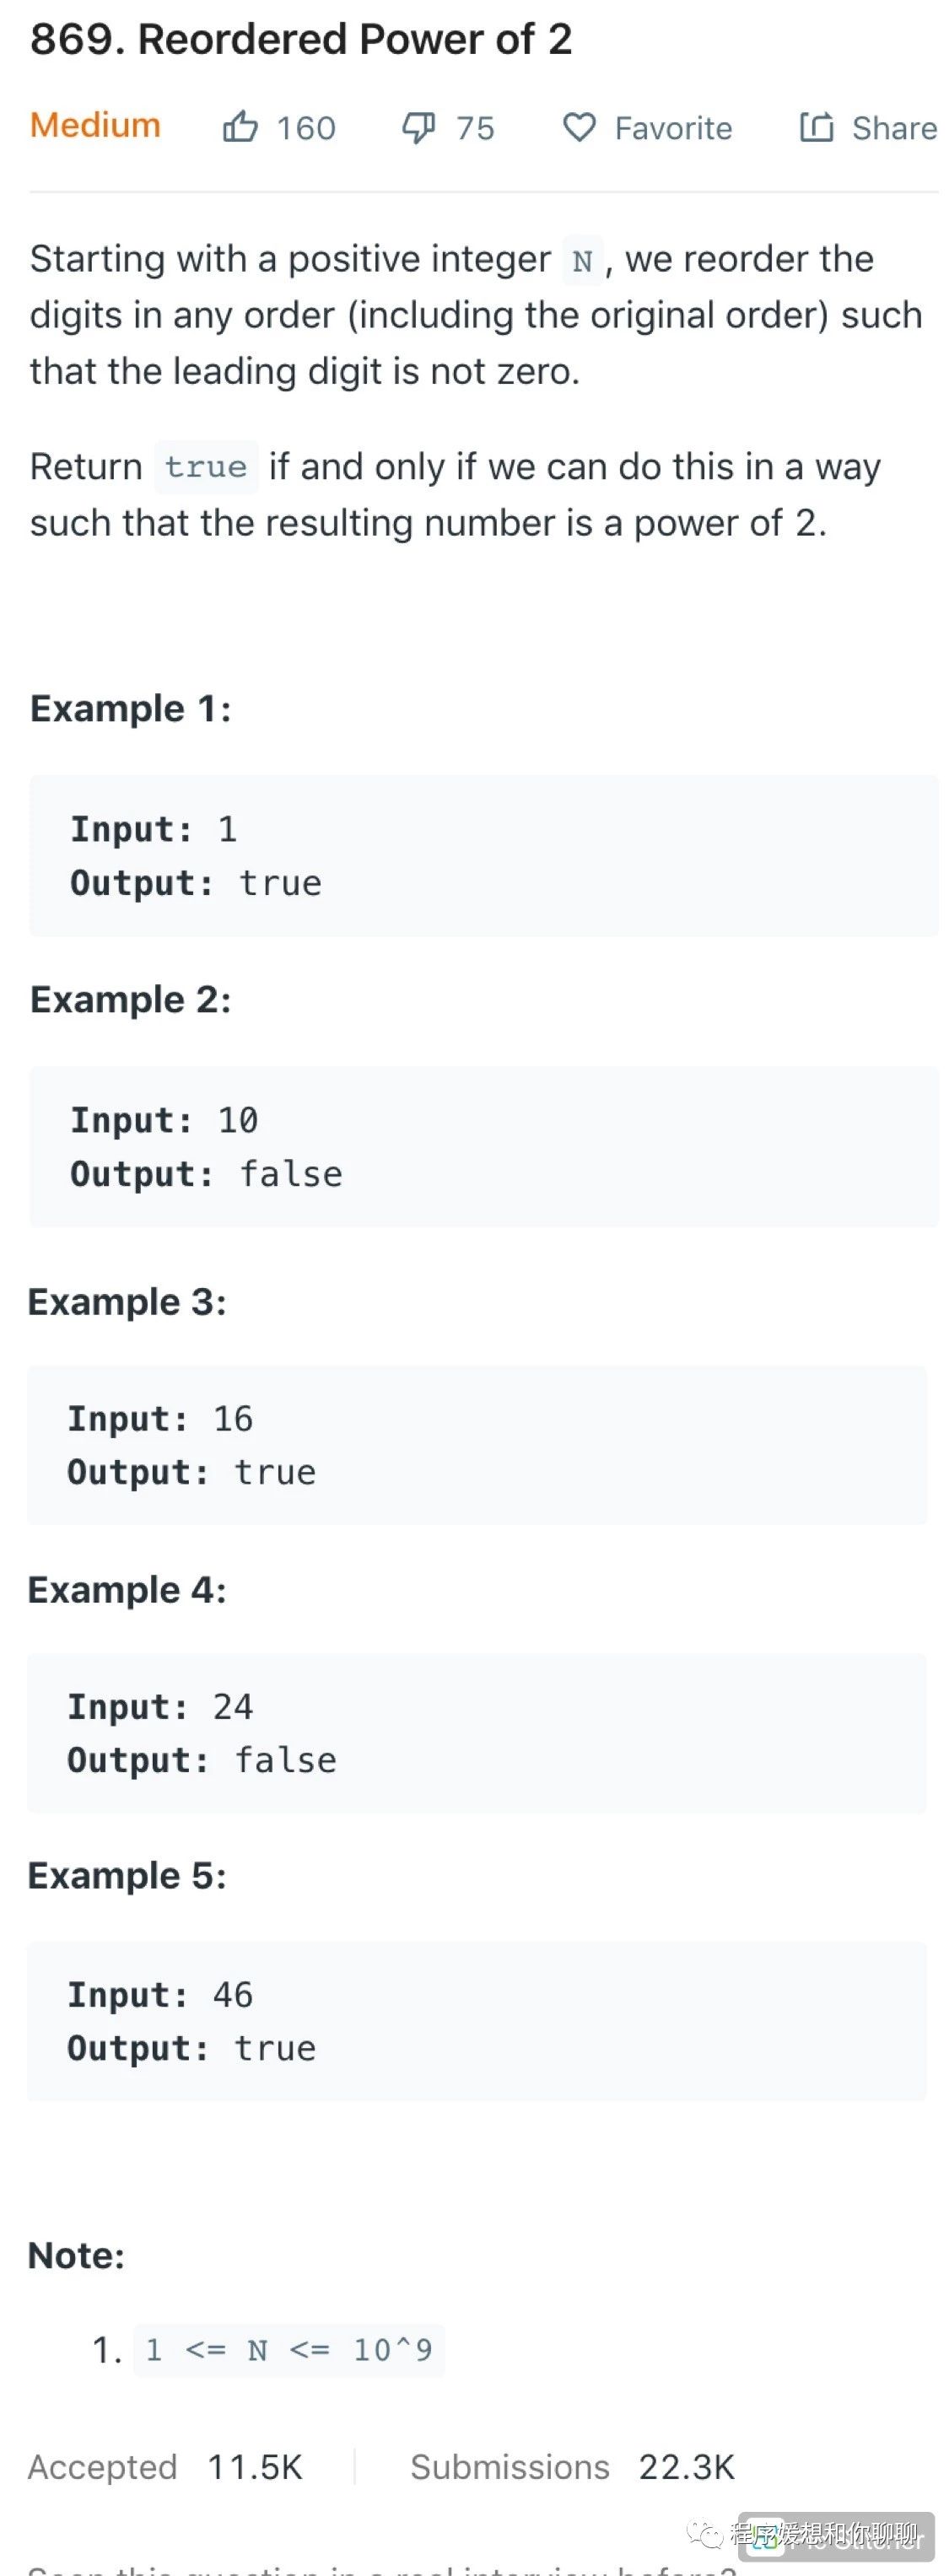Screen dimensions: 949x2576
Task: Click the Example 4 input 24 block
Action: [x=477, y=1733]
